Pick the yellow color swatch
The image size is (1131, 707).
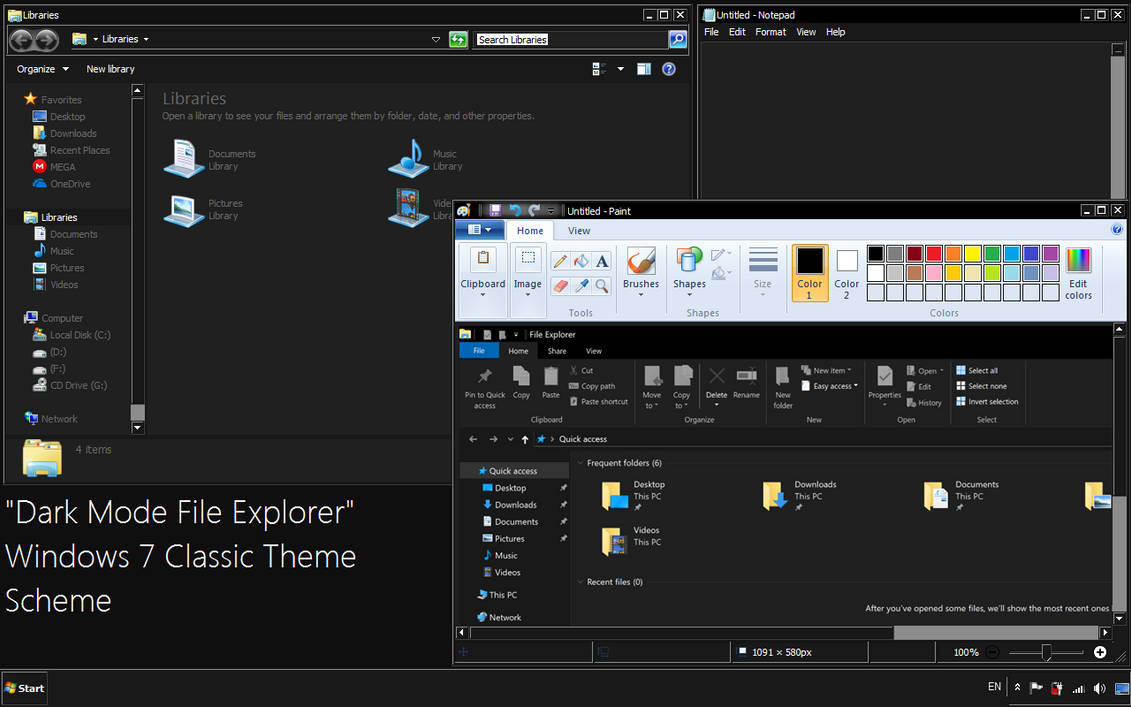pyautogui.click(x=973, y=253)
